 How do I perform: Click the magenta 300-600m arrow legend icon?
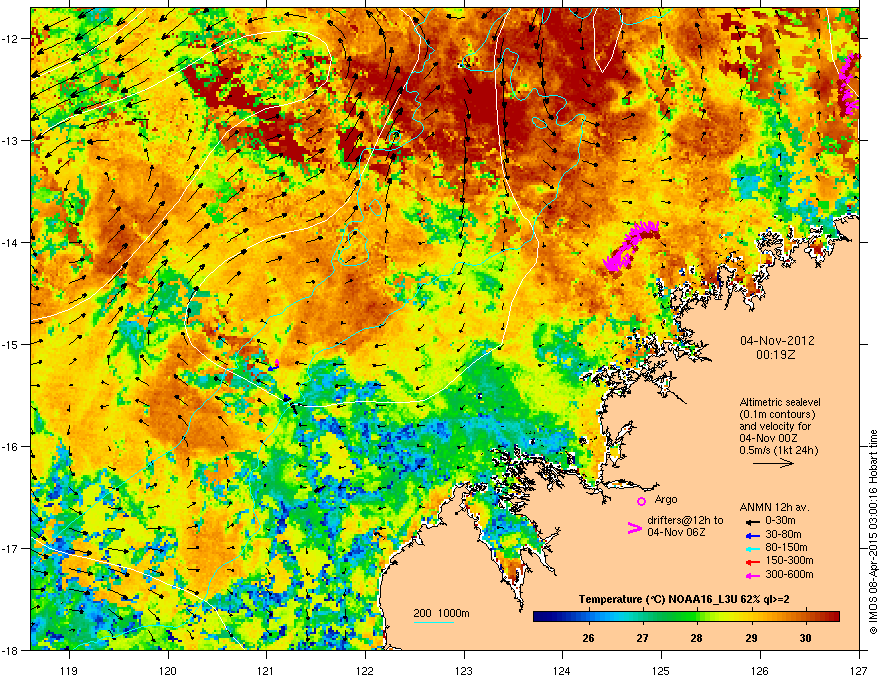pos(751,575)
